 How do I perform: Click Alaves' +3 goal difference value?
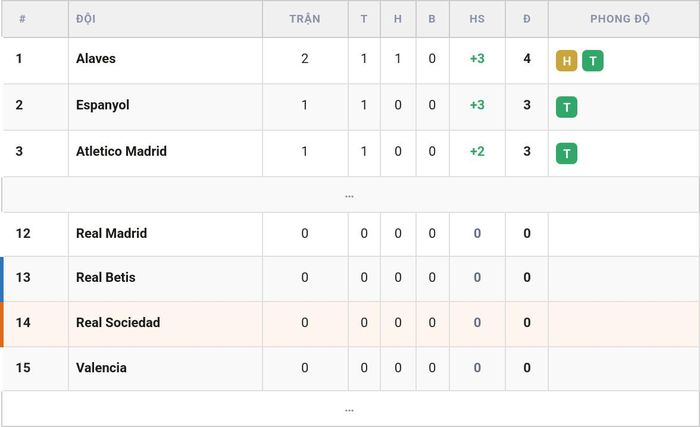coord(477,59)
